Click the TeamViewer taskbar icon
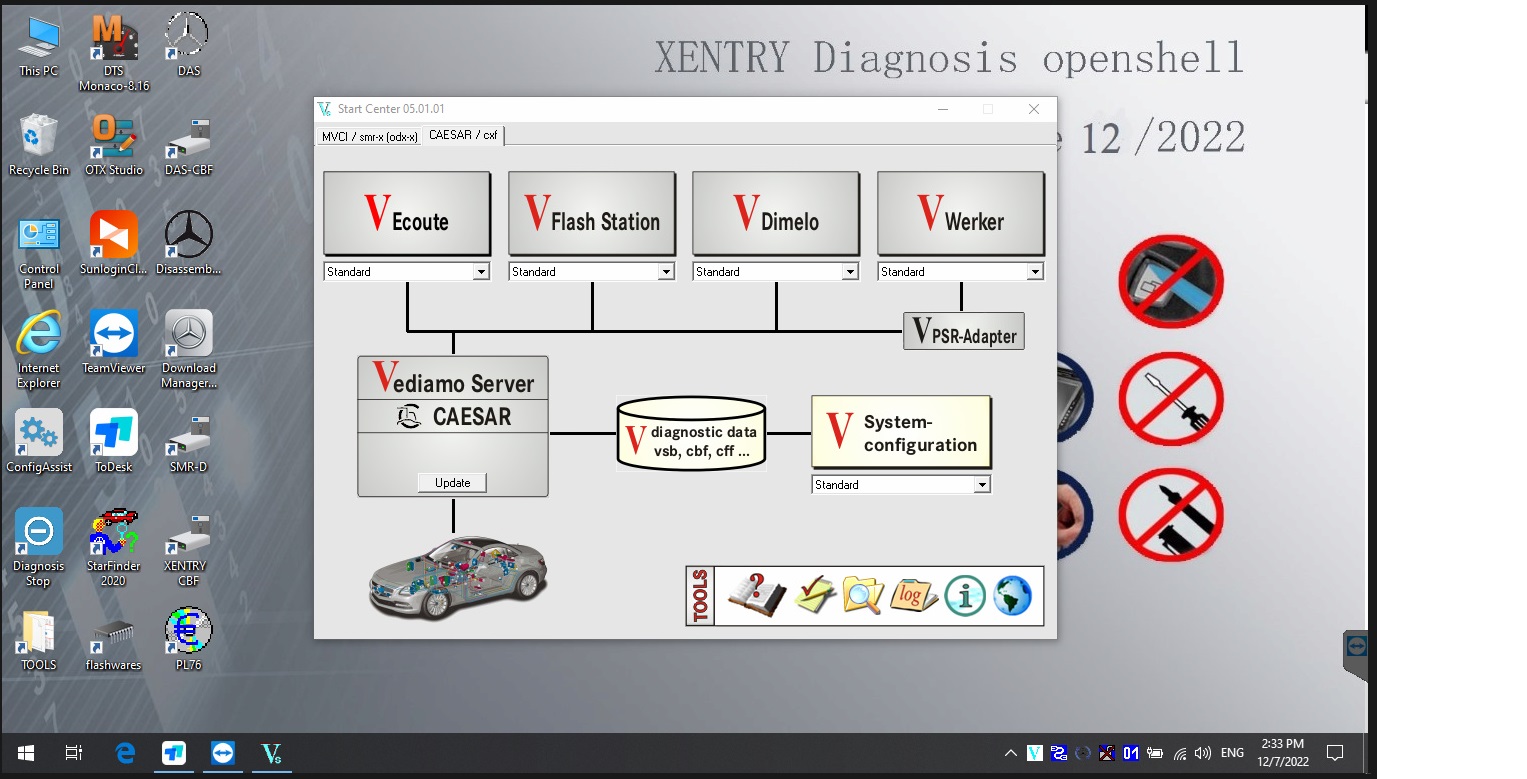Screen dimensions: 1527x779 click(x=223, y=753)
